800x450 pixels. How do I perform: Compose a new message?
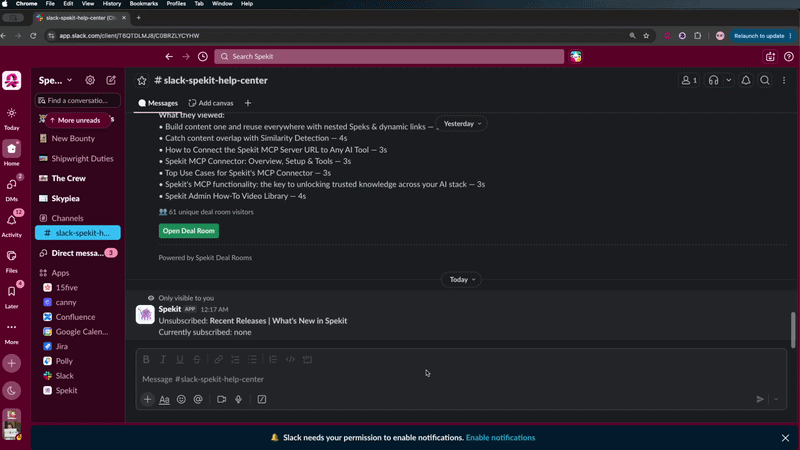tap(111, 80)
